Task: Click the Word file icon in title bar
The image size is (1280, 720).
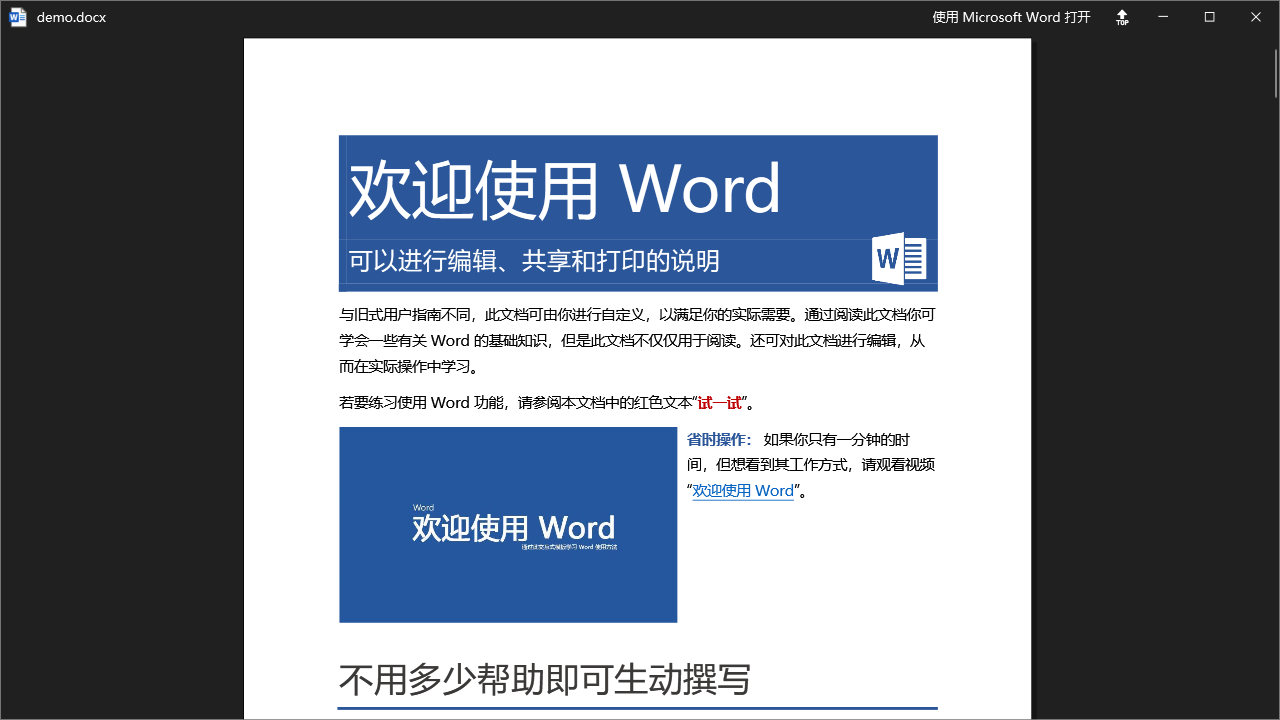Action: tap(18, 17)
